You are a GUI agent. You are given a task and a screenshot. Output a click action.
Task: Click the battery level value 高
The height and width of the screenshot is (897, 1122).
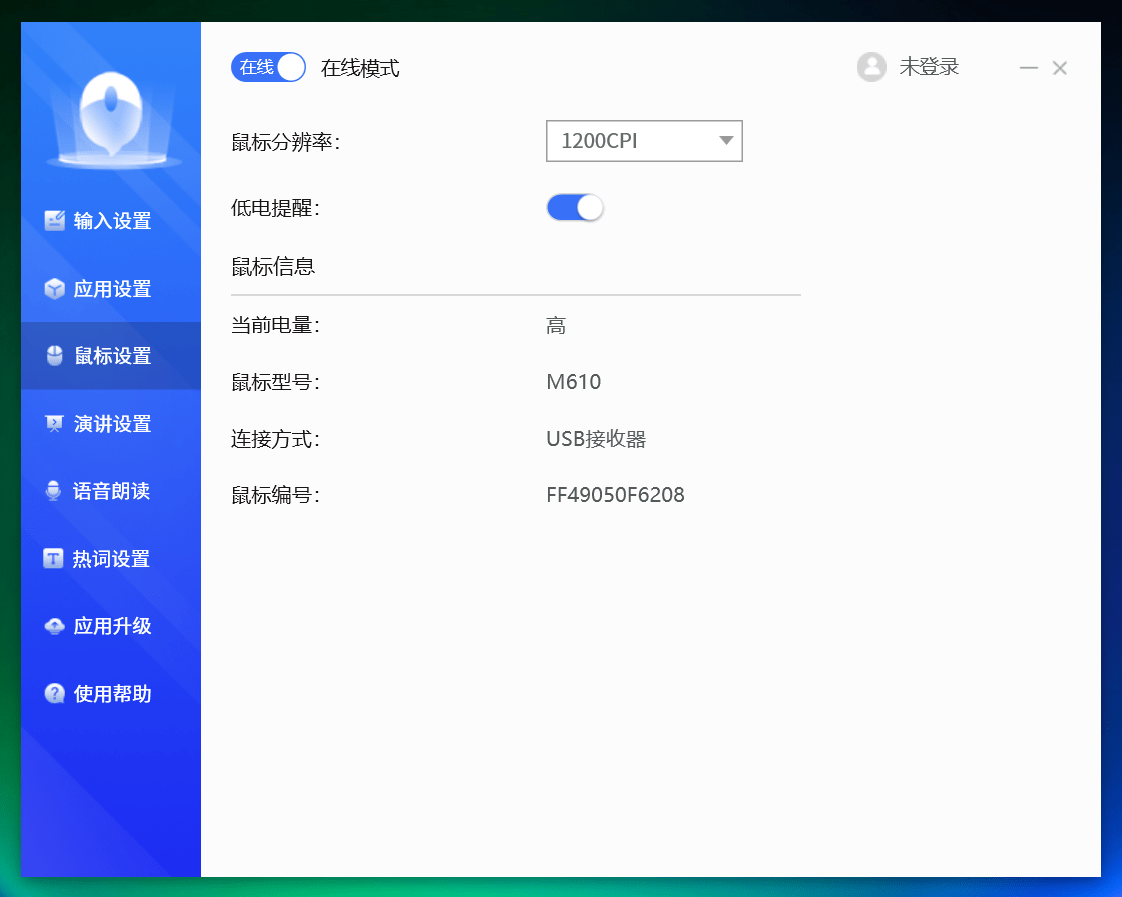pyautogui.click(x=556, y=325)
